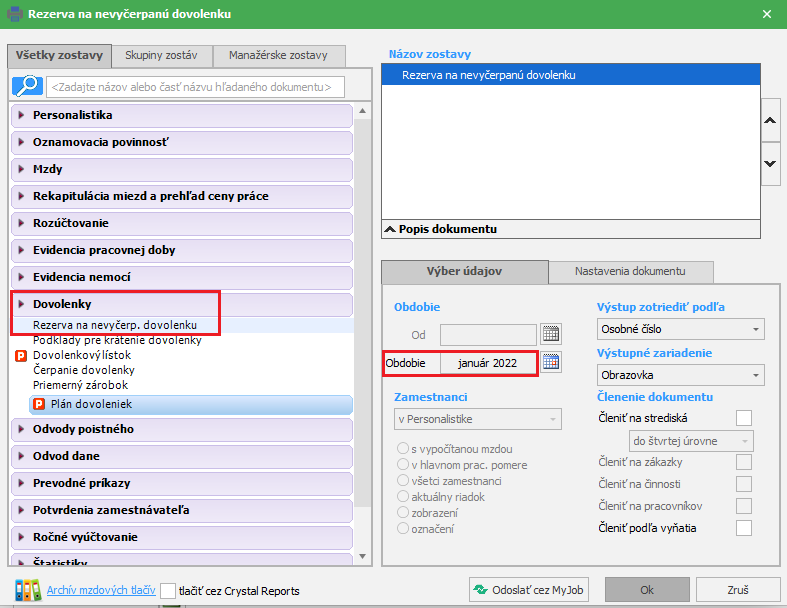This screenshot has height=608, width=787.
Task: Click the binders icon for payroll print archive
Action: pos(28,590)
